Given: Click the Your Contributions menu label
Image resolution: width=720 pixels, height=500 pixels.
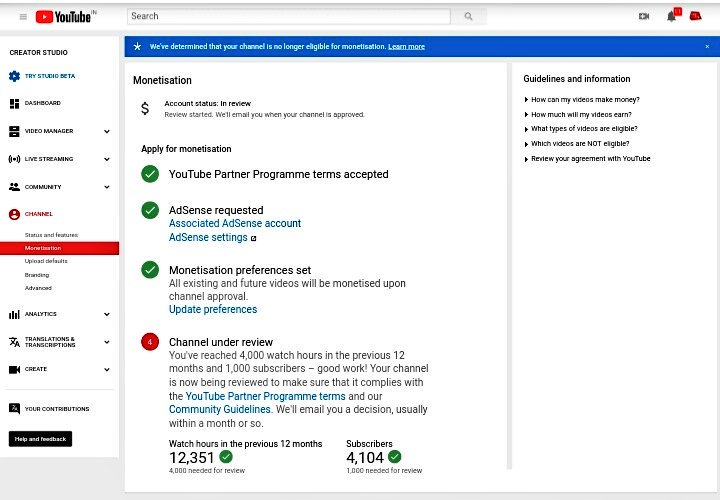Looking at the screenshot, I should coord(57,409).
